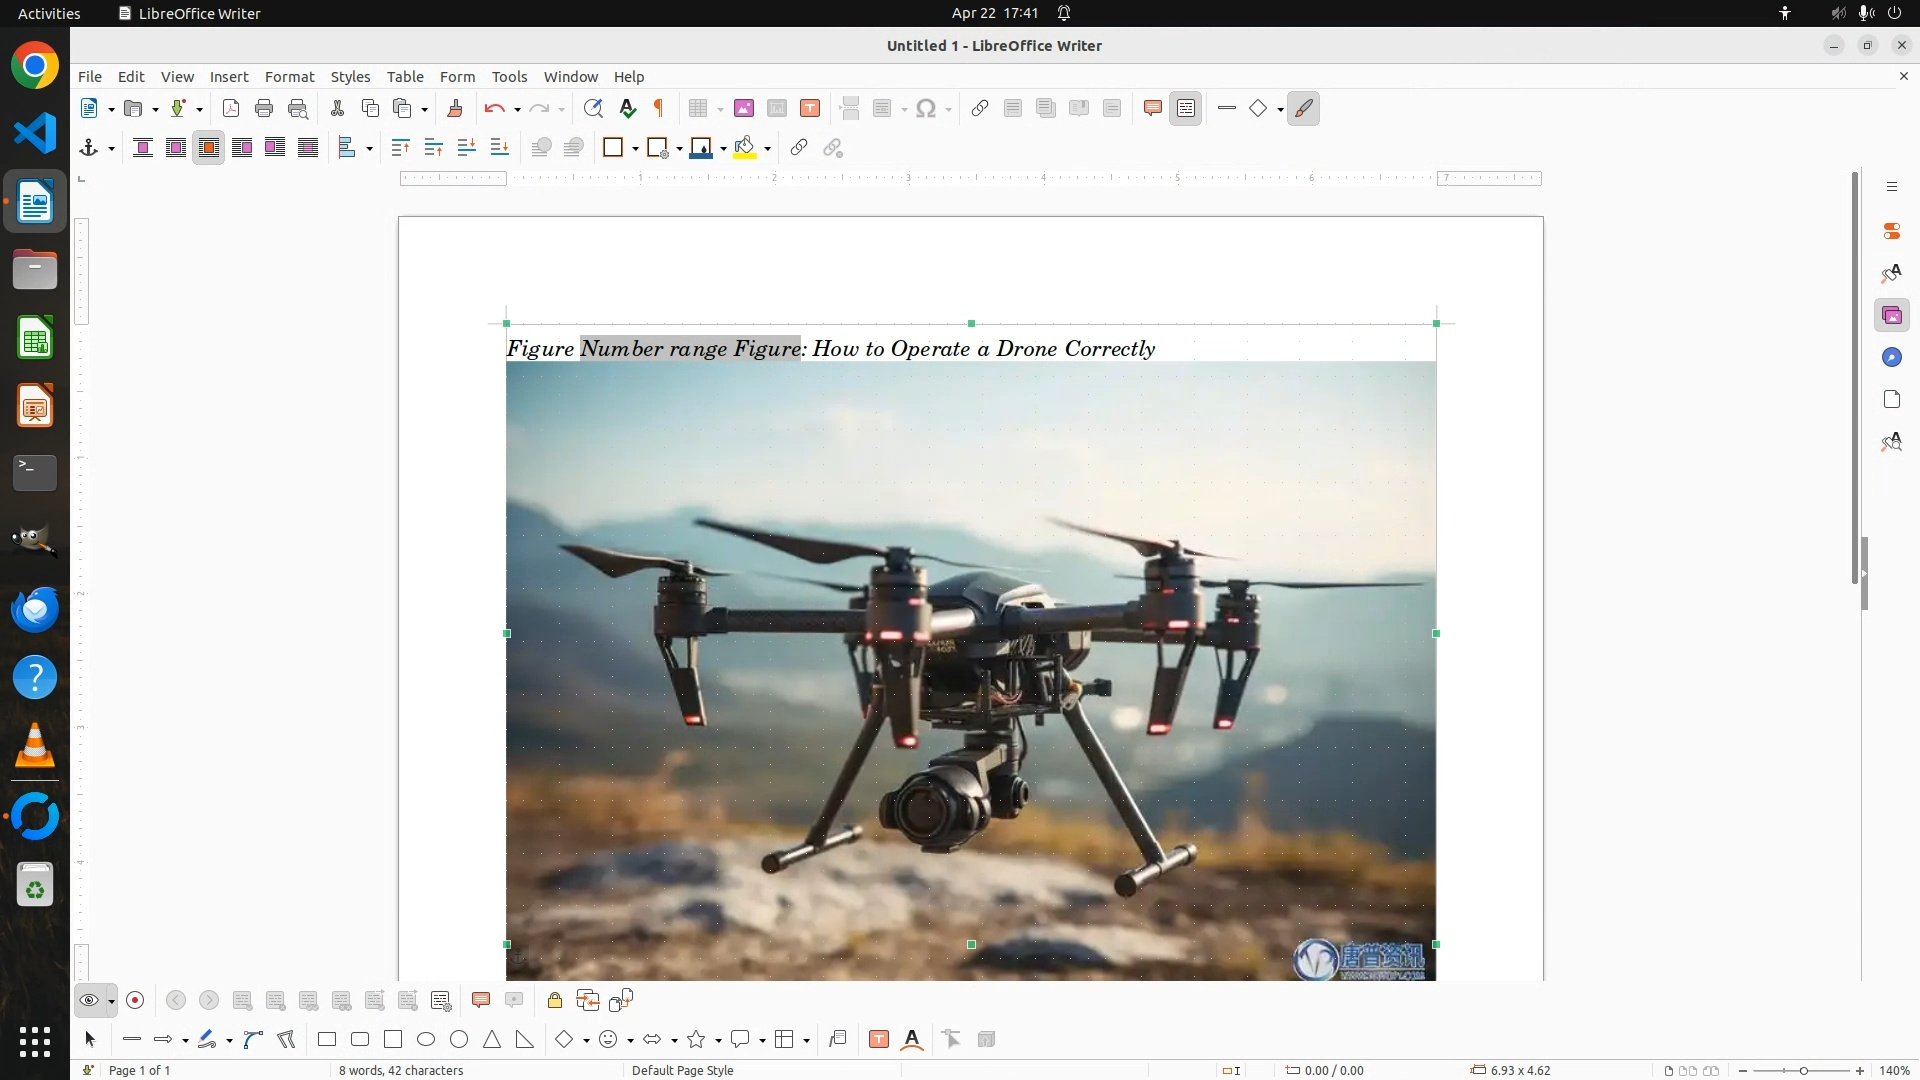Expand the Paste options dropdown arrow

pyautogui.click(x=424, y=110)
